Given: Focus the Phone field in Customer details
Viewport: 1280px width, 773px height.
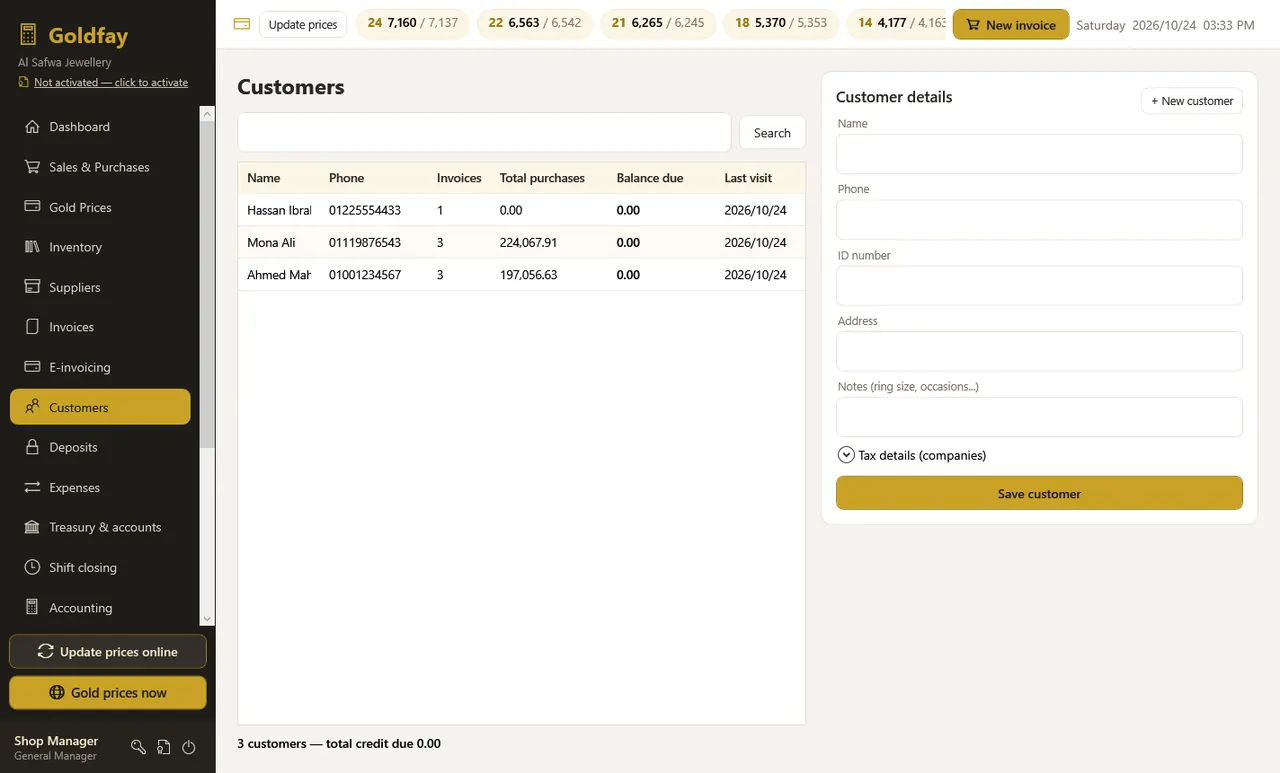Looking at the screenshot, I should tap(1039, 220).
